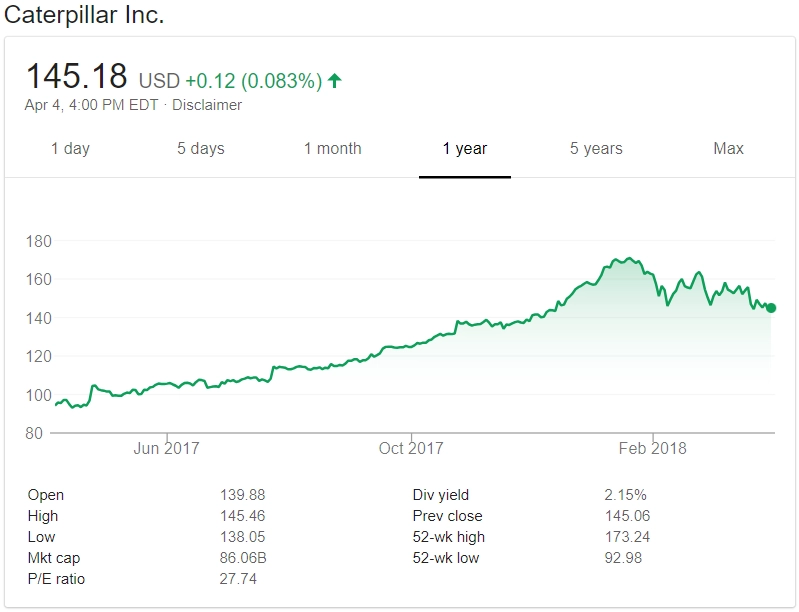Switch to the Max range tab
Image resolution: width=799 pixels, height=612 pixels.
[x=728, y=148]
